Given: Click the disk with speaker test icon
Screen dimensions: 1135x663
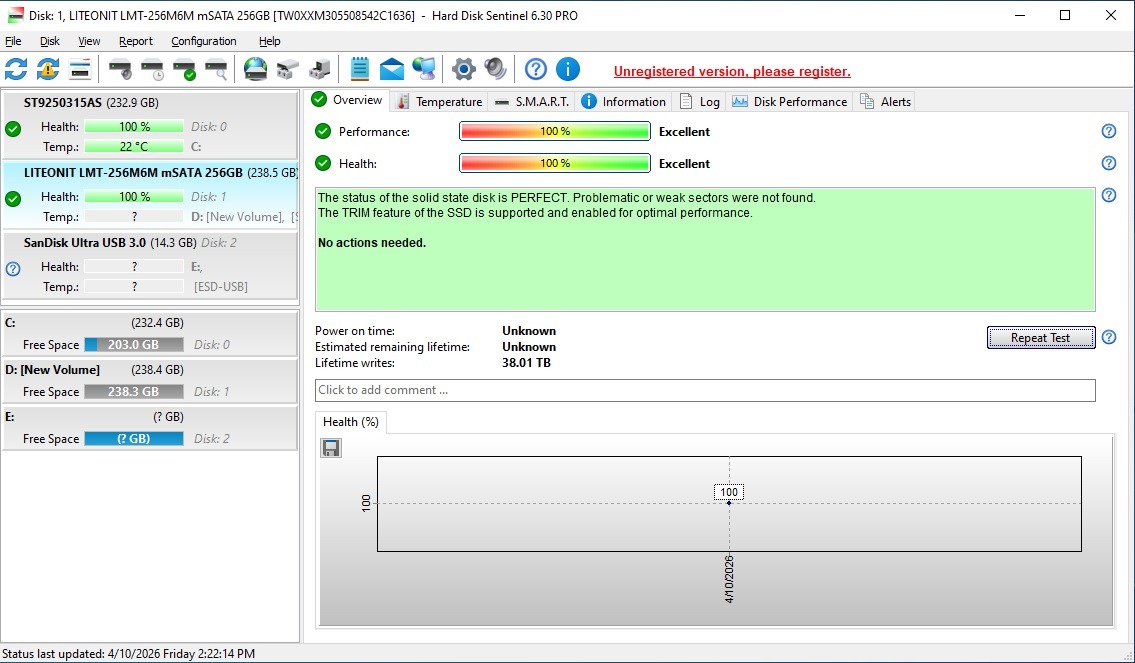Looking at the screenshot, I should 120,69.
